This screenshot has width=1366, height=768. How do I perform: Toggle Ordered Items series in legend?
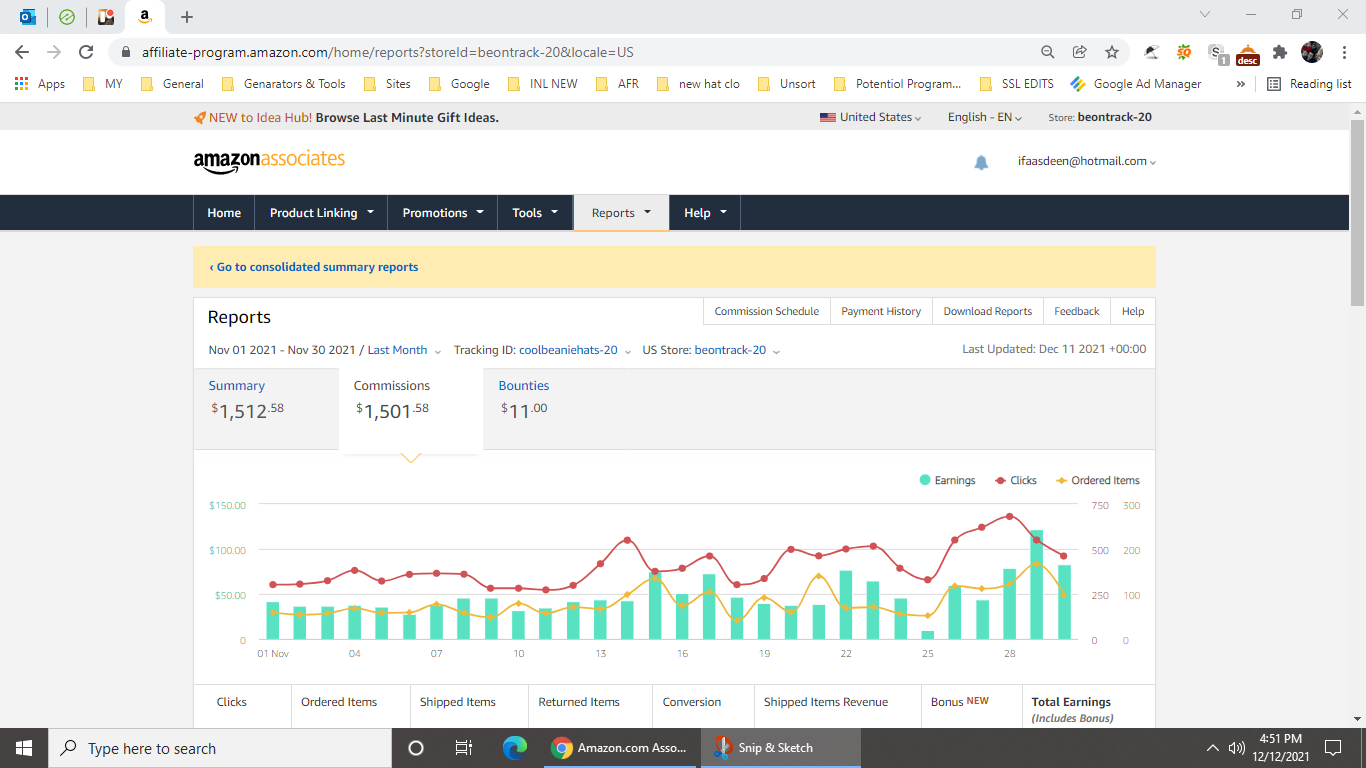point(1097,481)
